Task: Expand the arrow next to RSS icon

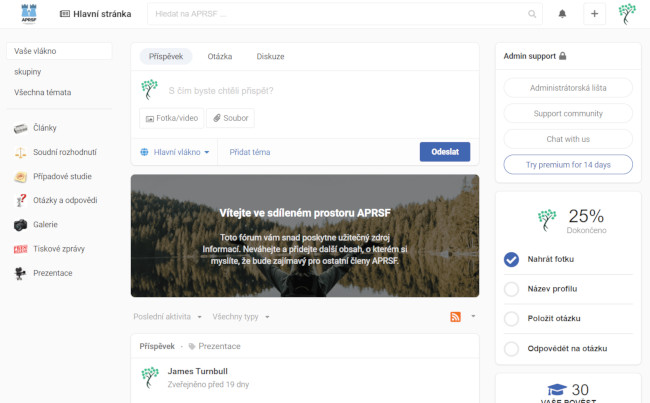Action: pos(473,316)
